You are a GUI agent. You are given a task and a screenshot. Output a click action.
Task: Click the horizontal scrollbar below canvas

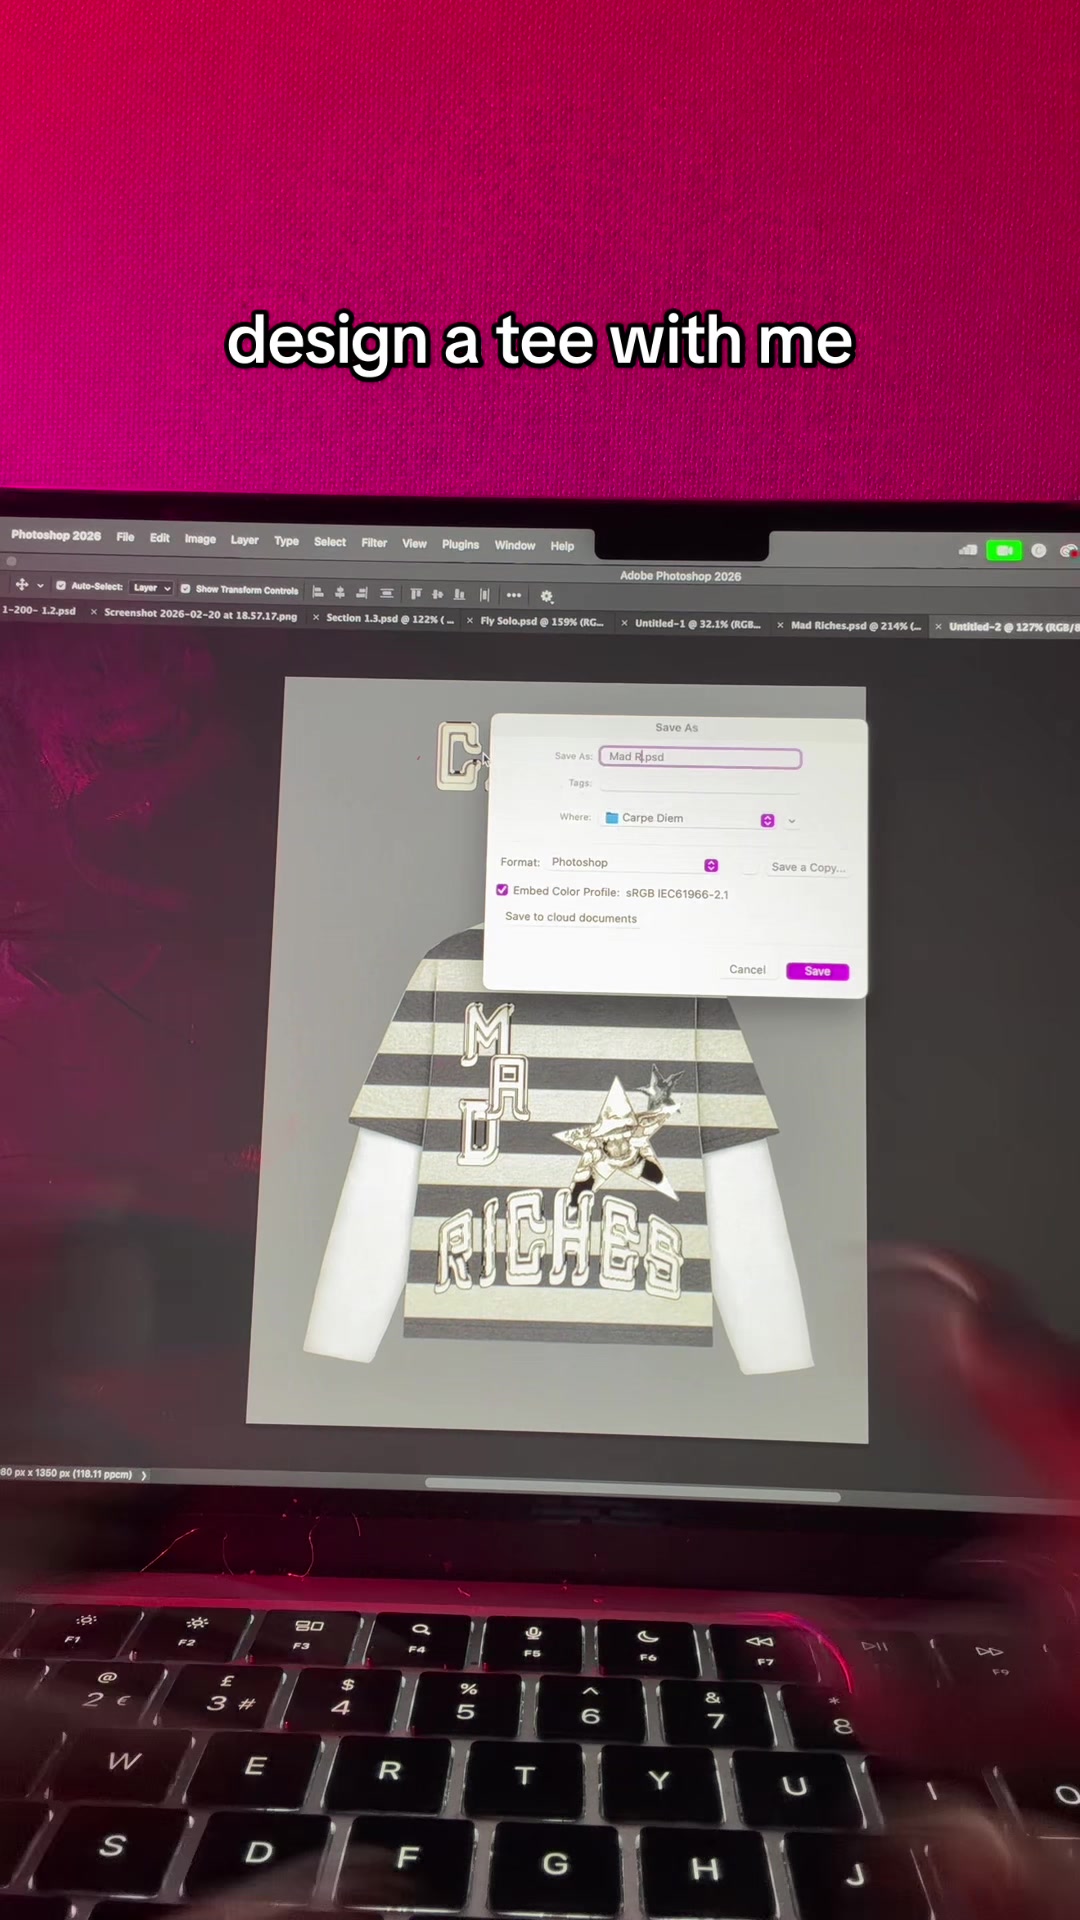click(x=632, y=1490)
